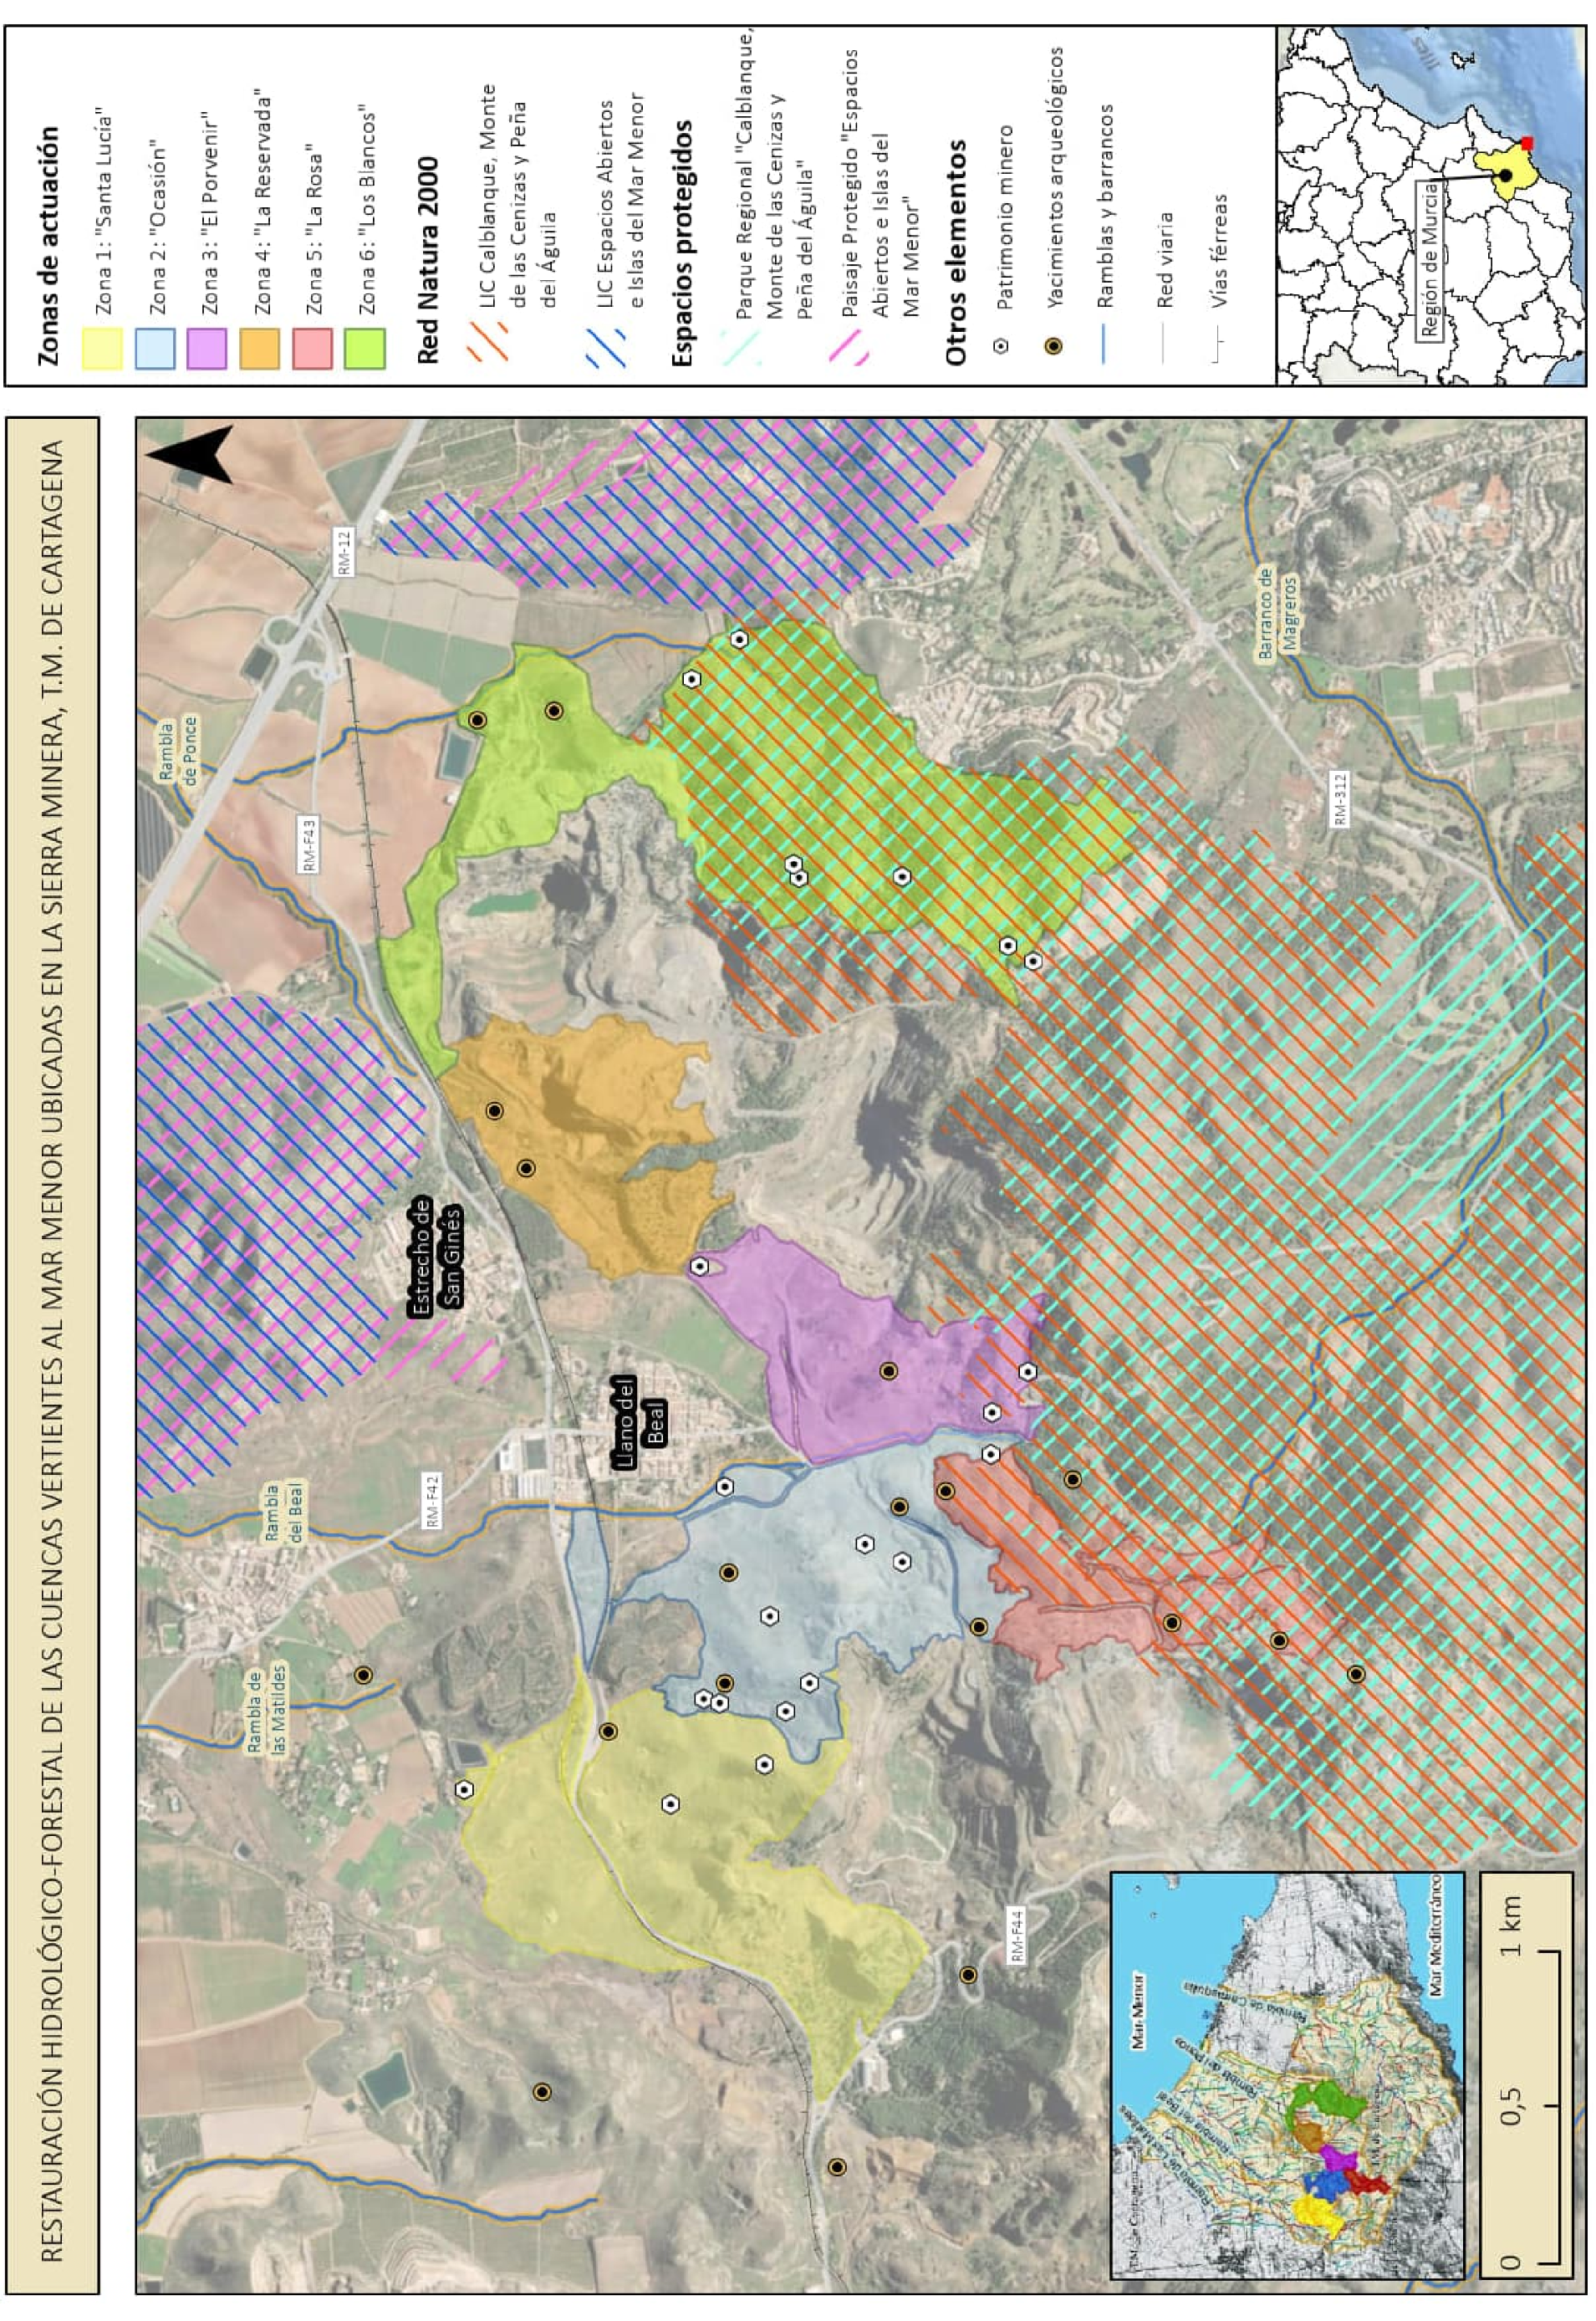Screen dimensions: 1596x2321
Task: Click the grey Red viaria legend line
Action: [1164, 343]
